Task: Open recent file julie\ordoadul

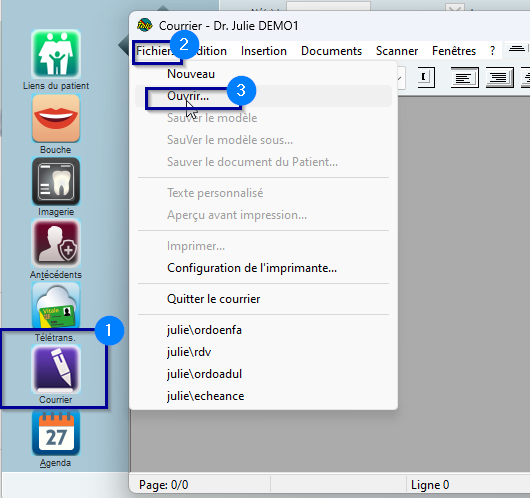Action: (x=263, y=374)
